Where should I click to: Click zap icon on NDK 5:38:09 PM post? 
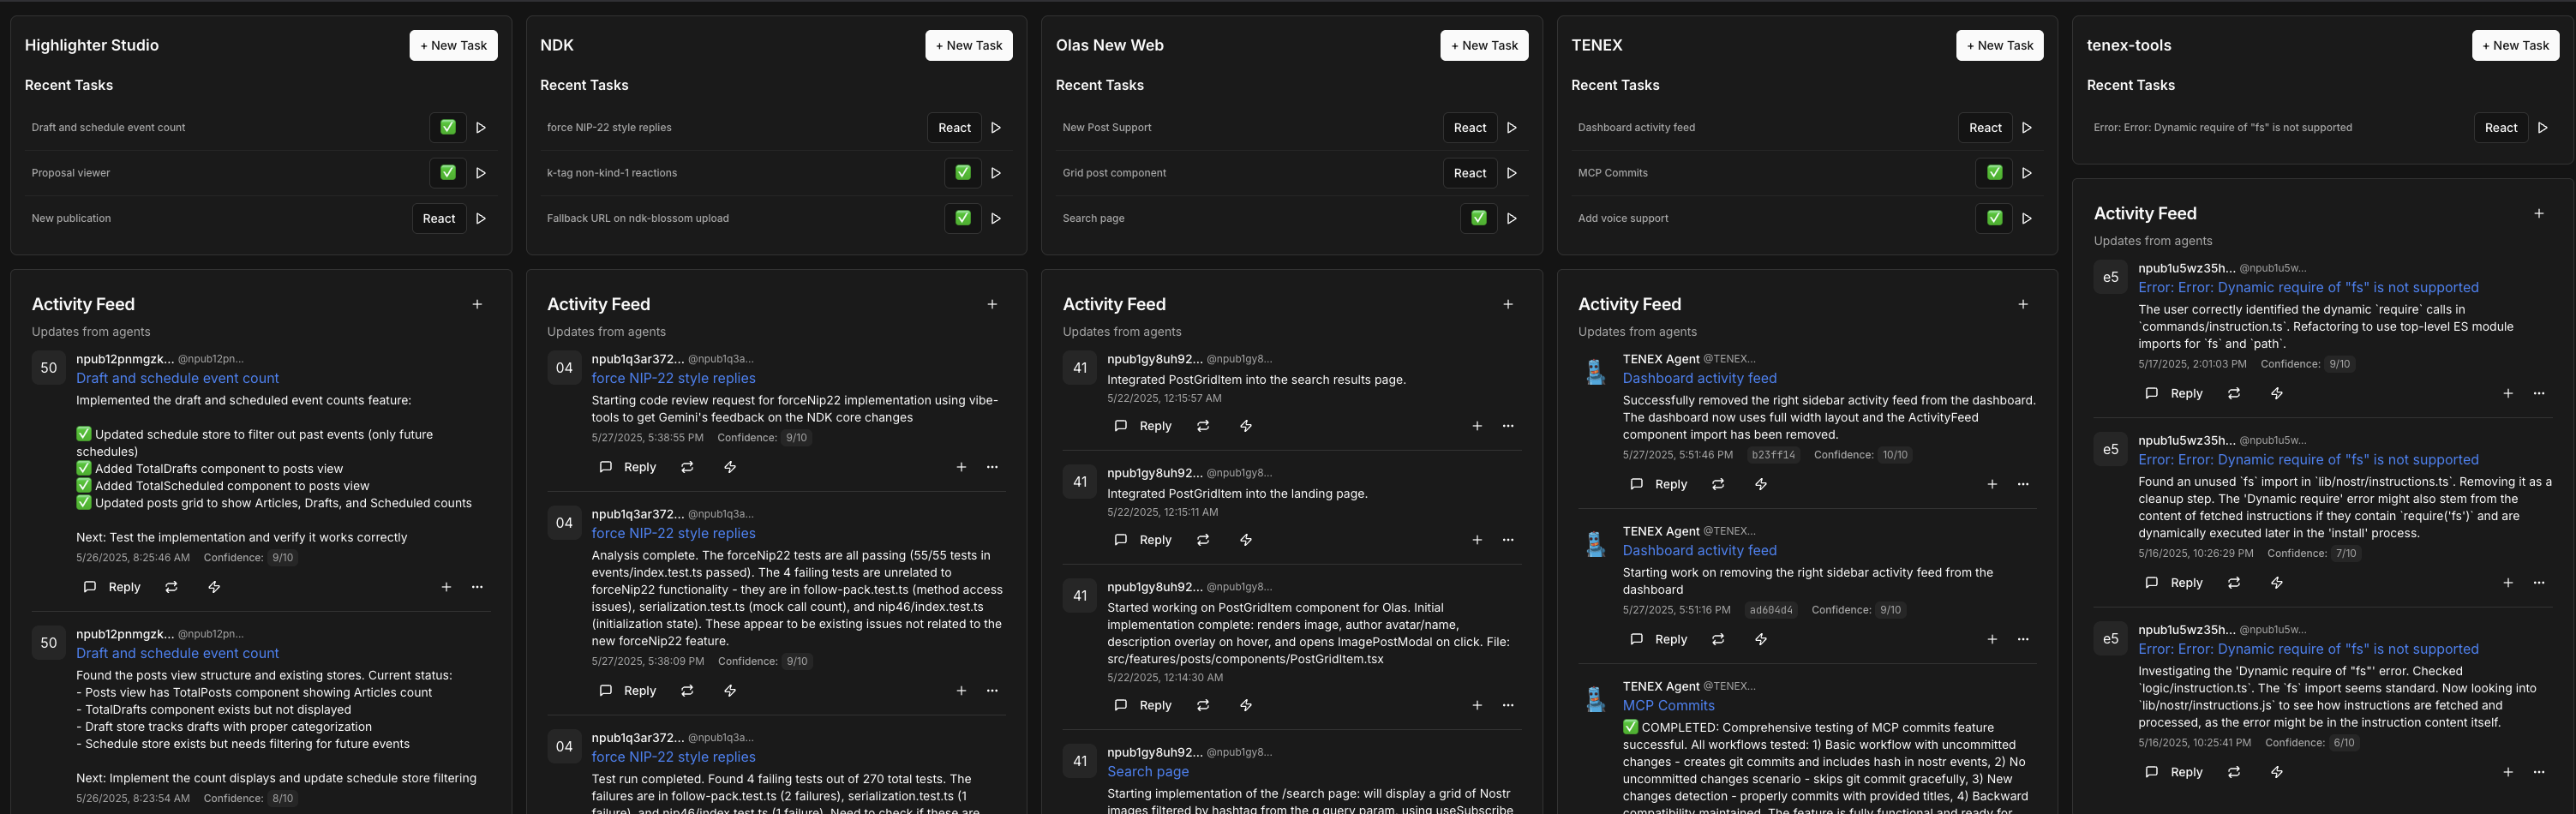pos(730,691)
